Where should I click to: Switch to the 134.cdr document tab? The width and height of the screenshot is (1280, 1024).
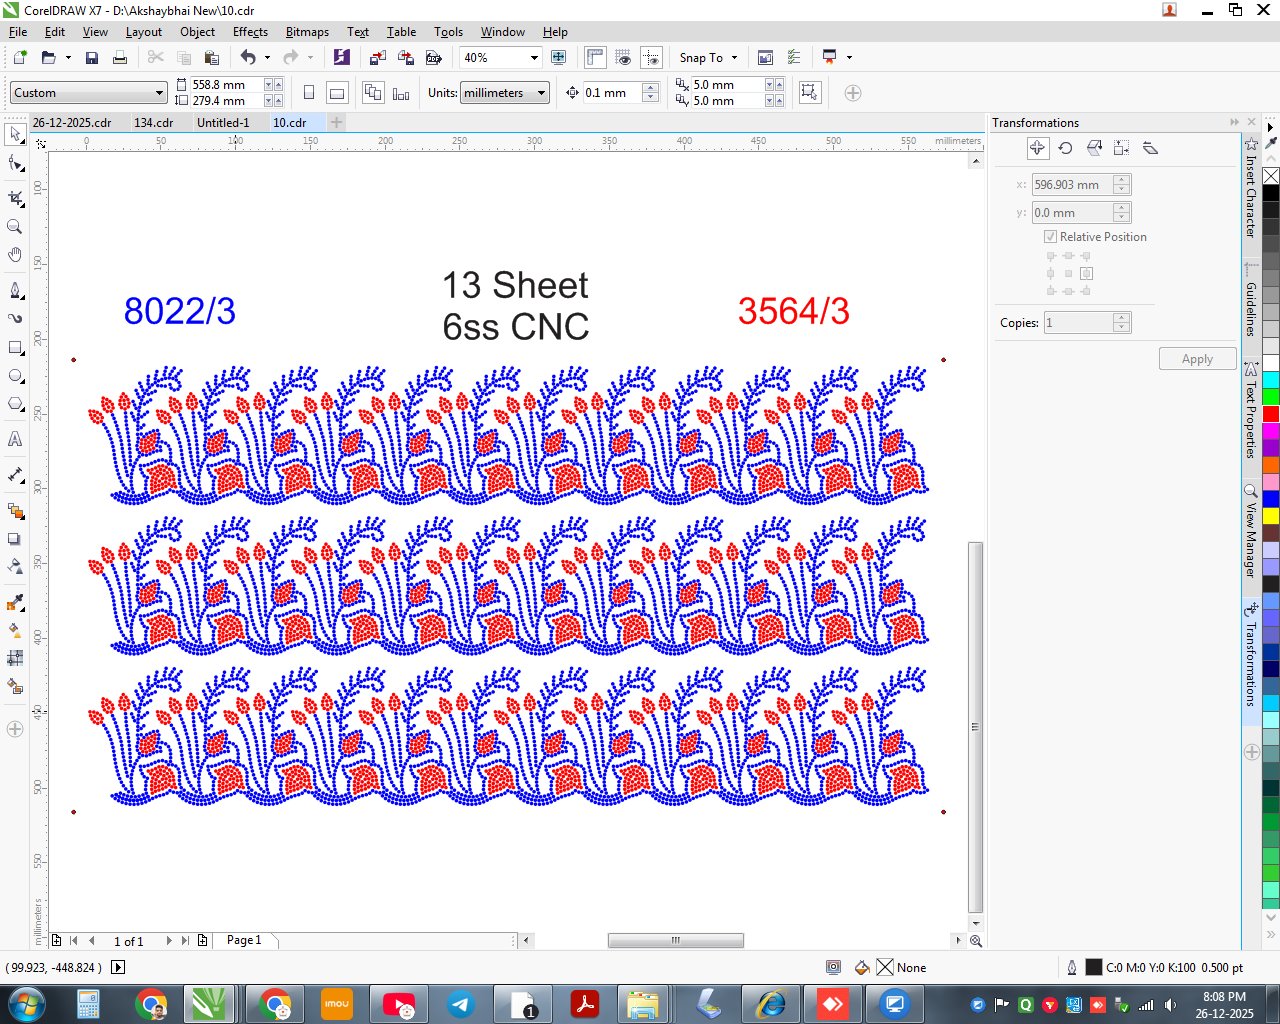pyautogui.click(x=154, y=123)
